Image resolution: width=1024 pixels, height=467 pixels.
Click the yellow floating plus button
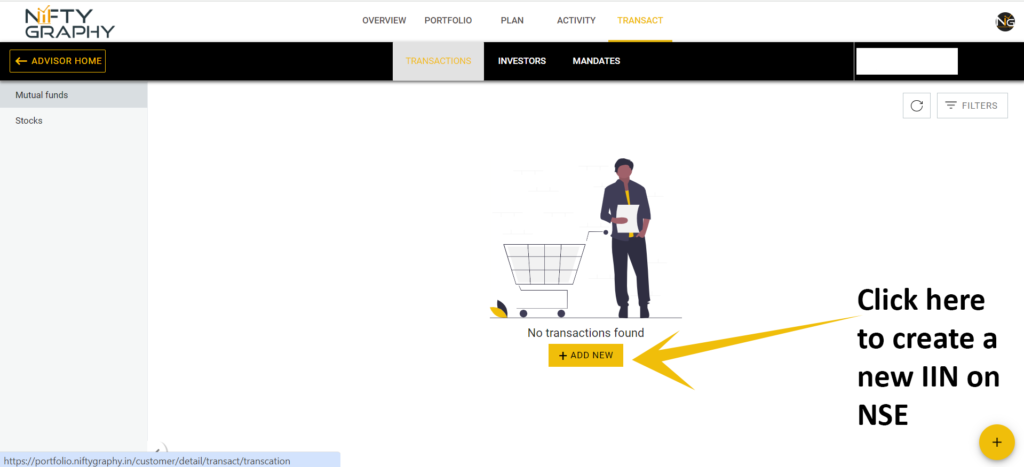tap(997, 442)
